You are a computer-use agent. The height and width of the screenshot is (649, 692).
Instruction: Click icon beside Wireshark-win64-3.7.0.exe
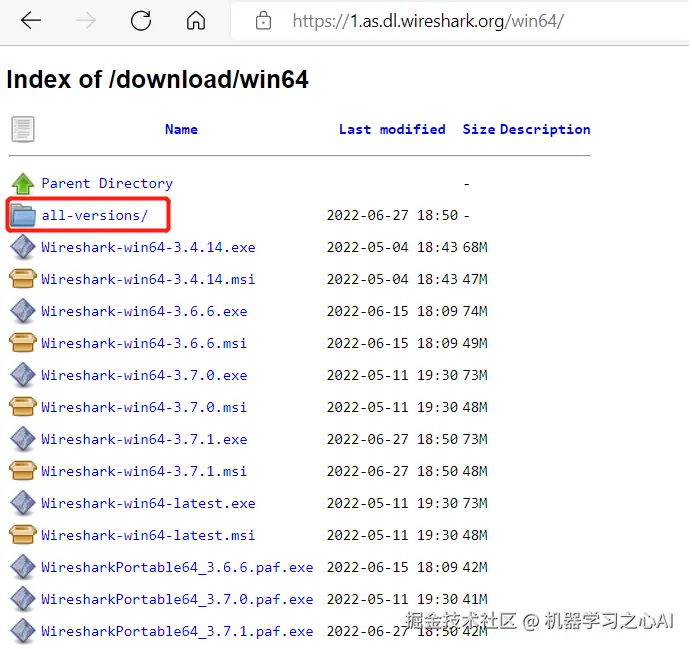pos(23,375)
